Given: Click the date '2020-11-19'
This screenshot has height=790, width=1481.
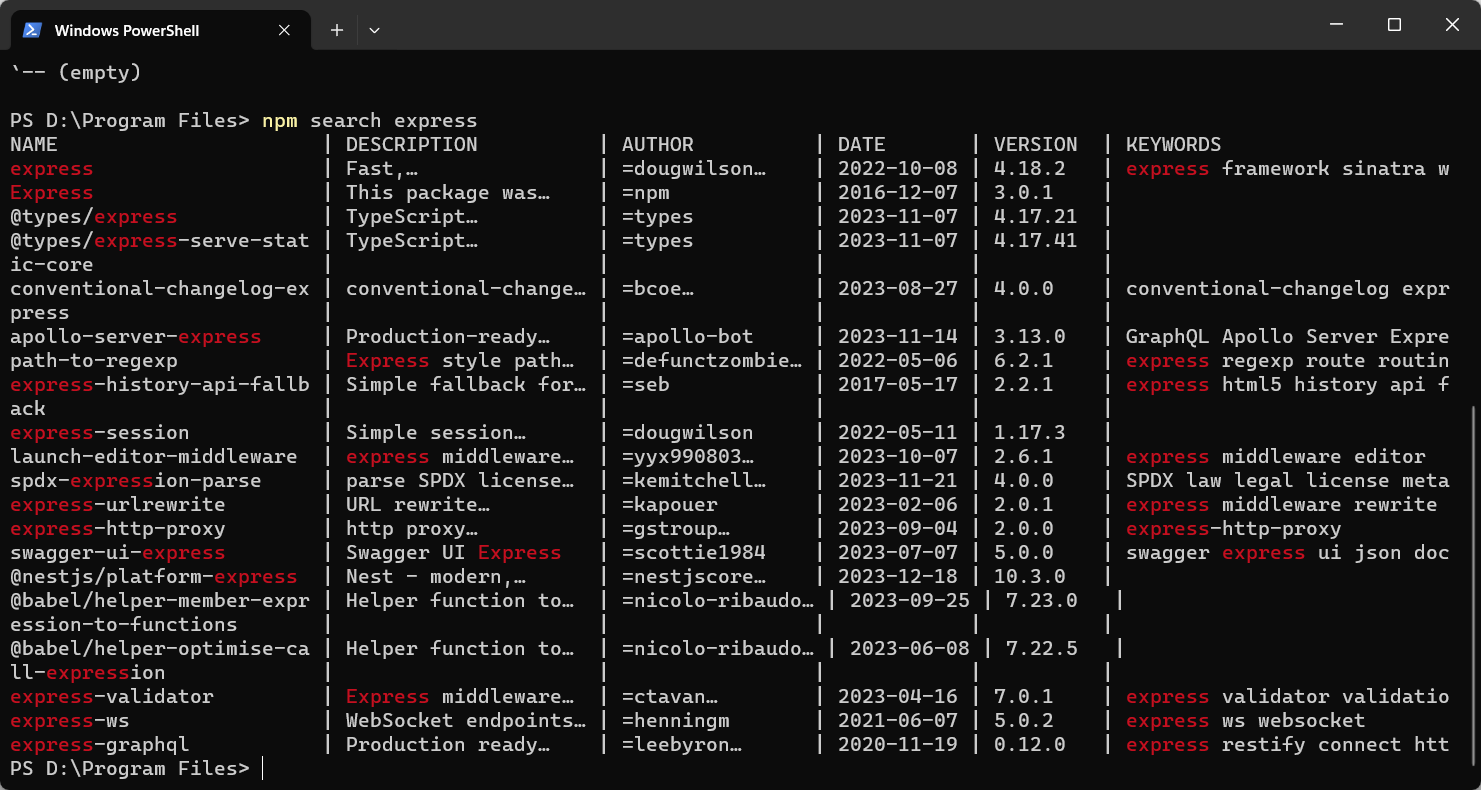Looking at the screenshot, I should tap(898, 745).
